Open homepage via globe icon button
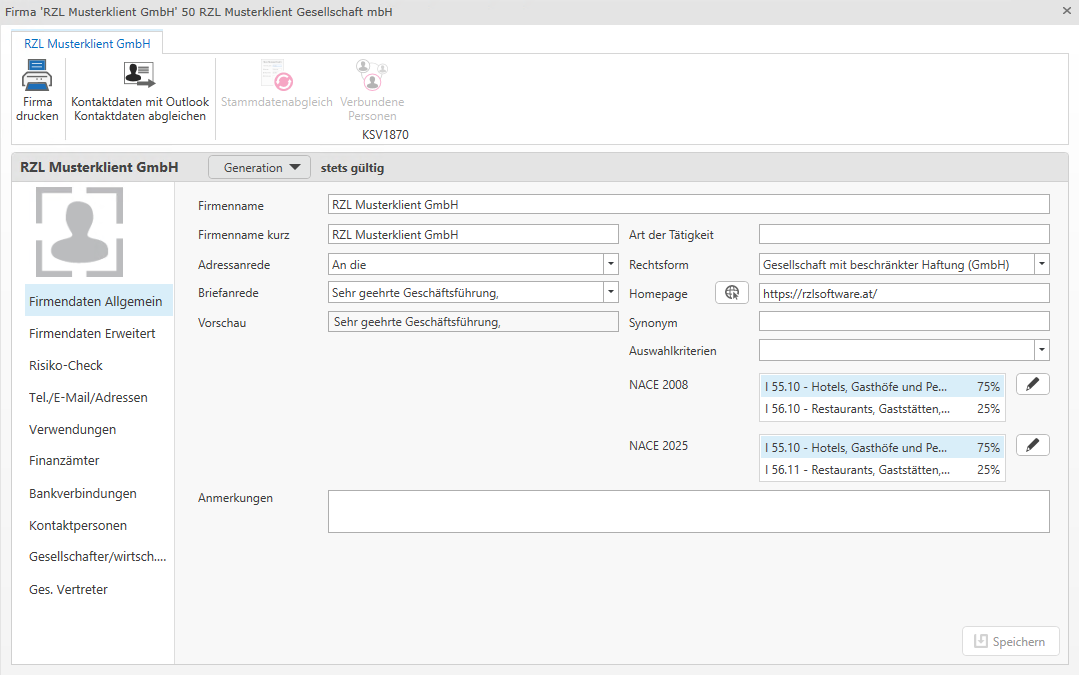The height and width of the screenshot is (675, 1079). 732,293
